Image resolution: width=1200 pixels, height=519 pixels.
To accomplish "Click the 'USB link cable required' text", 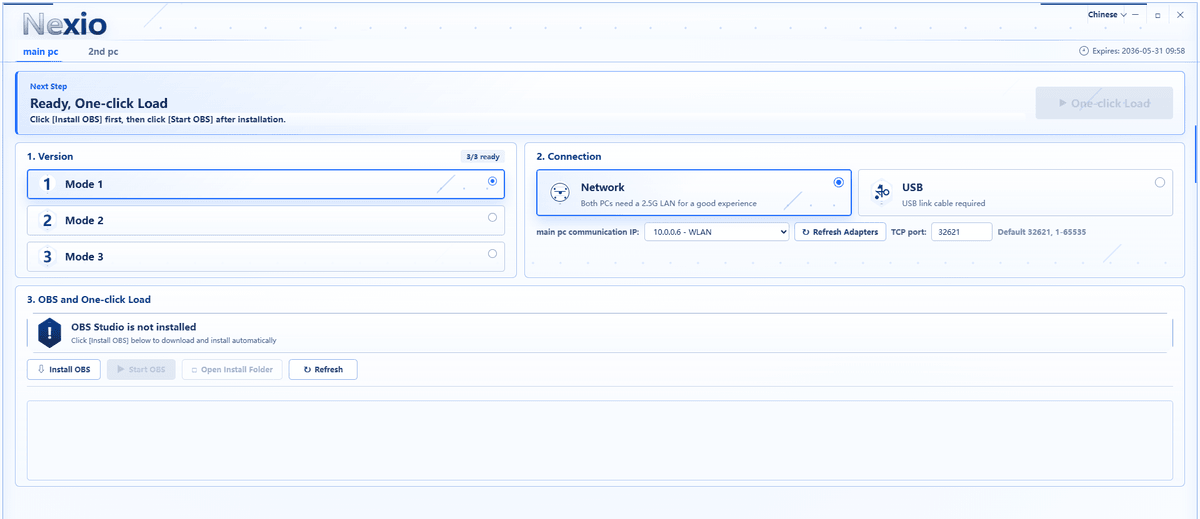I will 943,203.
